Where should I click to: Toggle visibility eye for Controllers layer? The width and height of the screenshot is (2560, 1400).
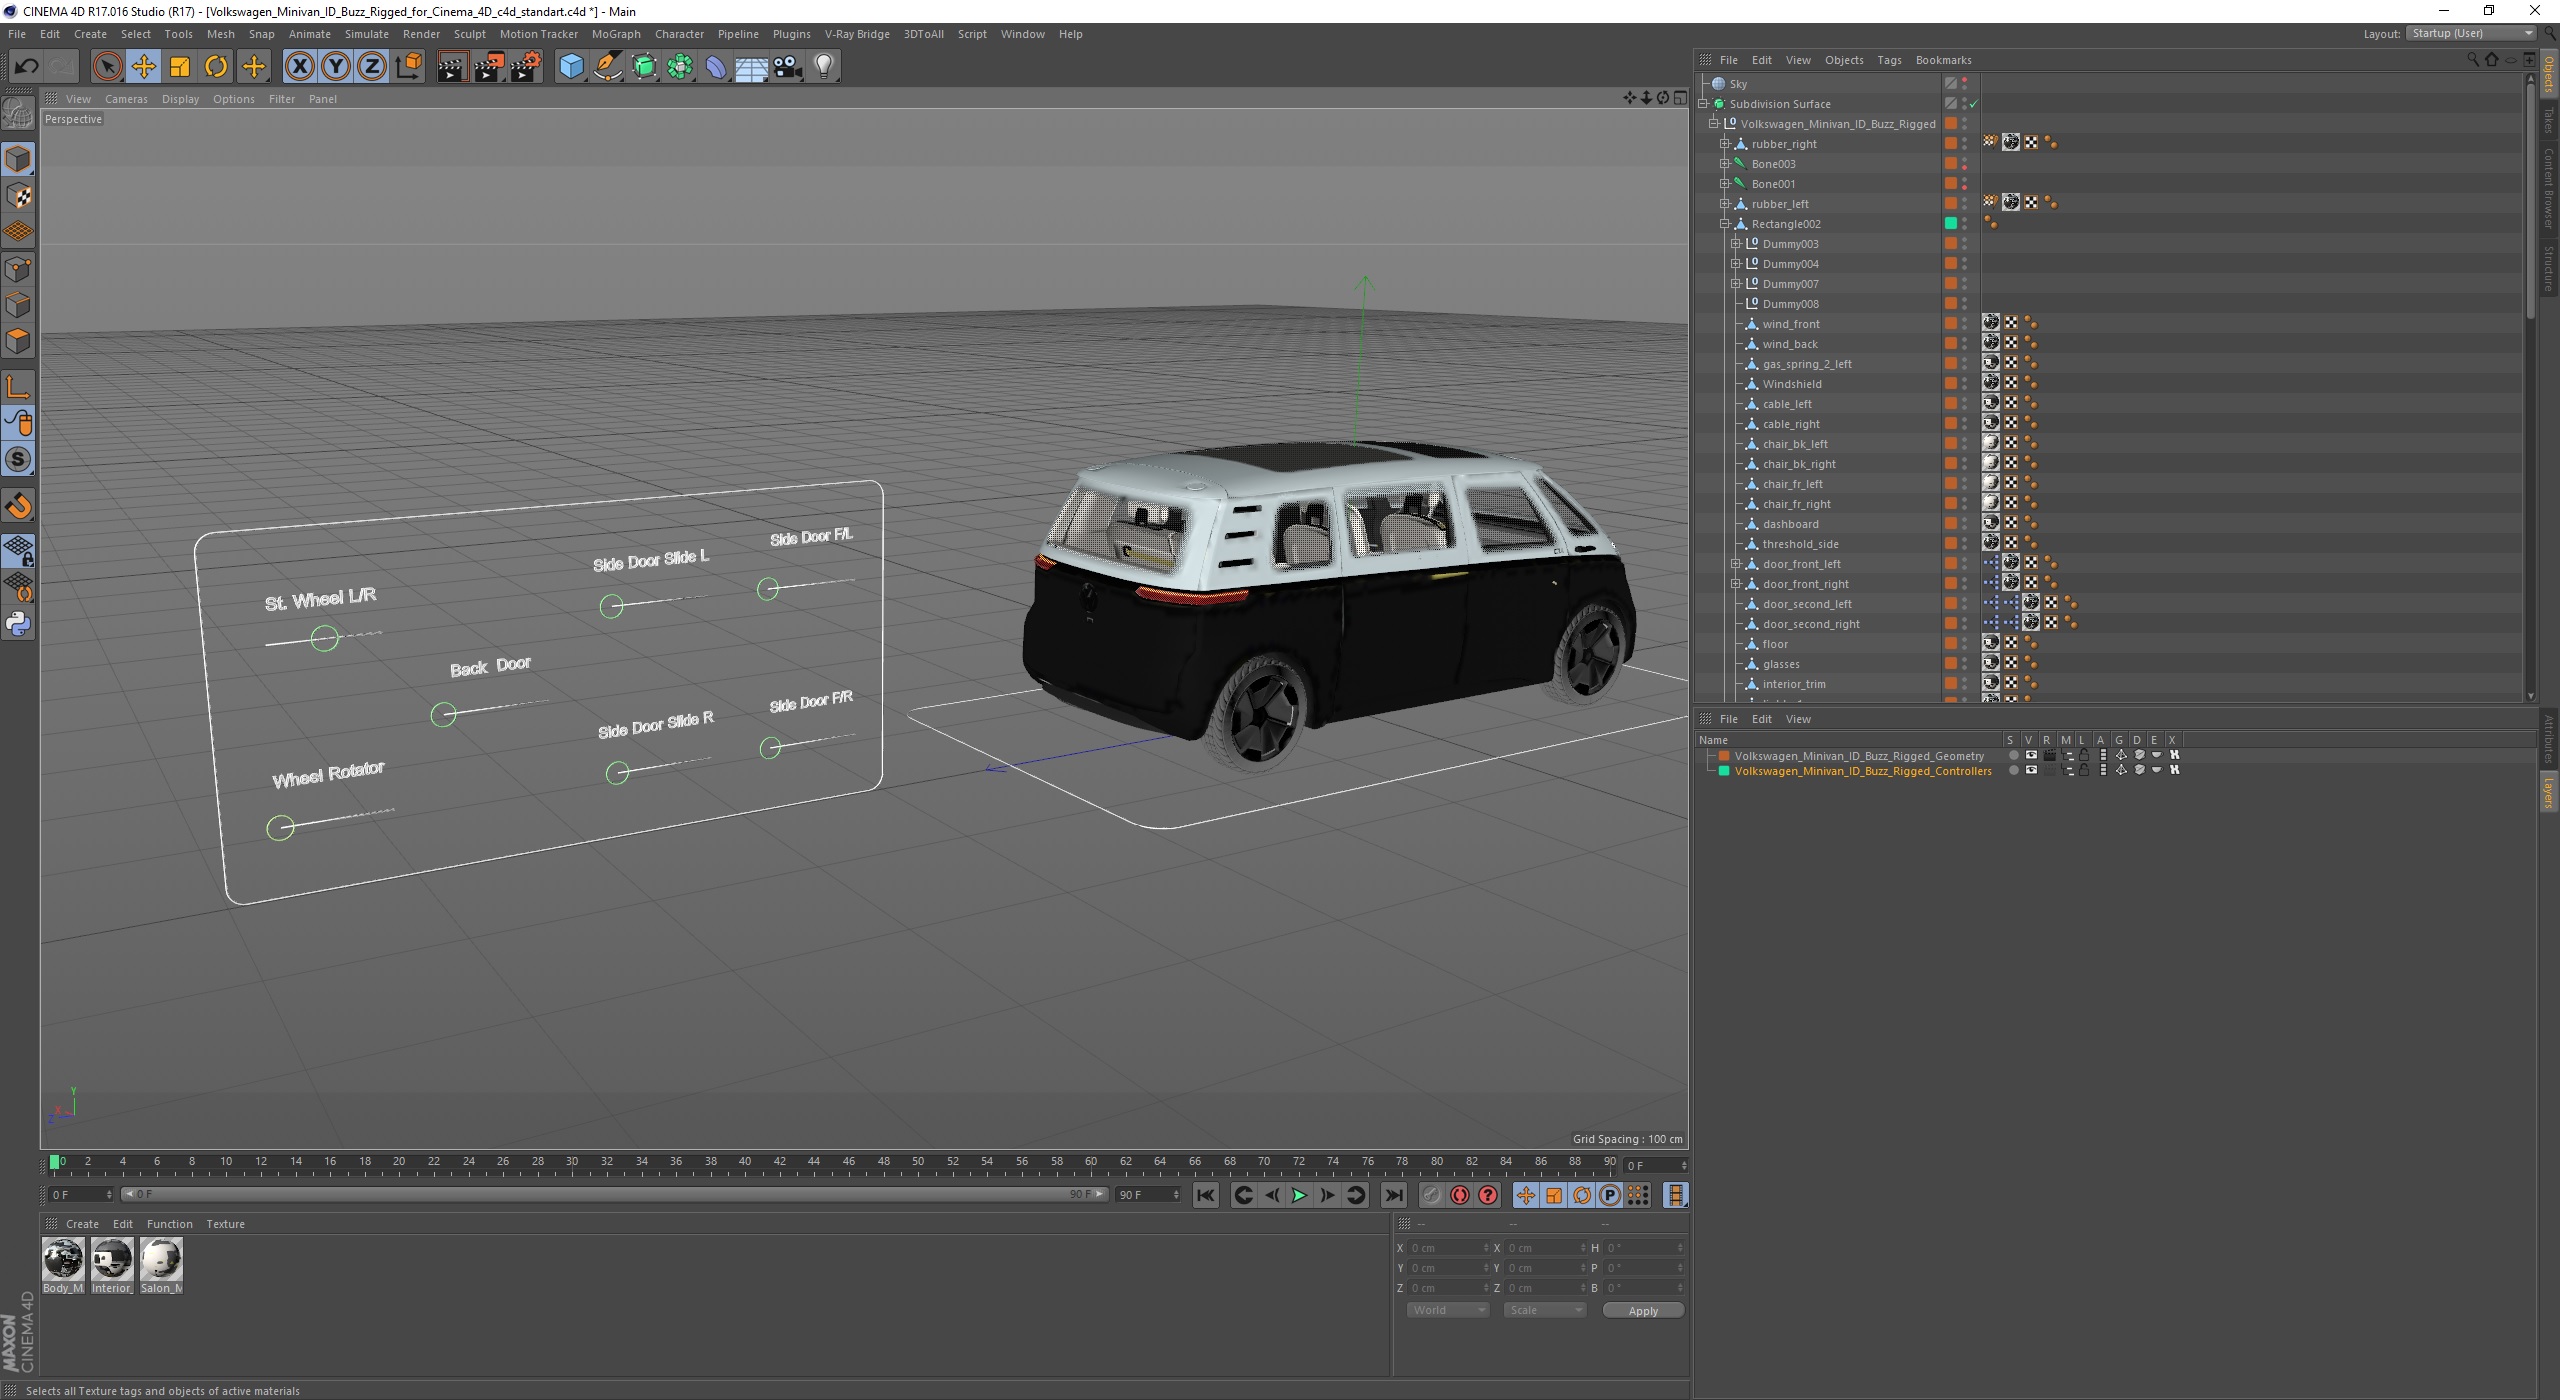pos(2031,771)
